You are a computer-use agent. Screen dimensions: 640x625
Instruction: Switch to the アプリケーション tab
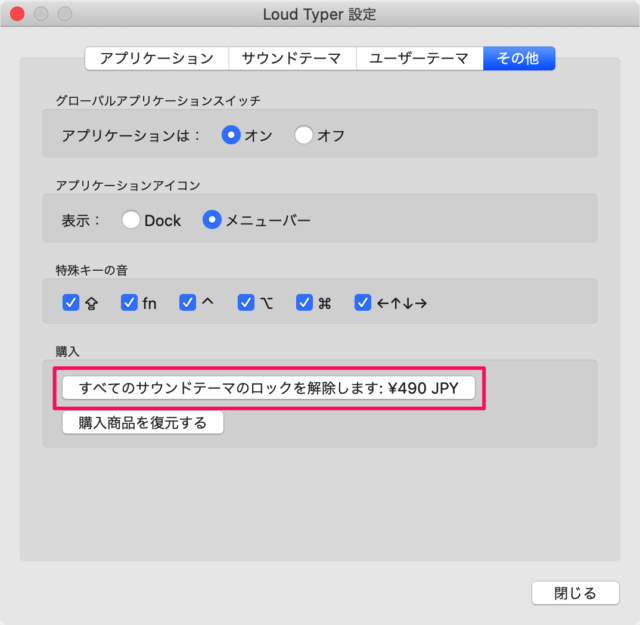coord(157,58)
